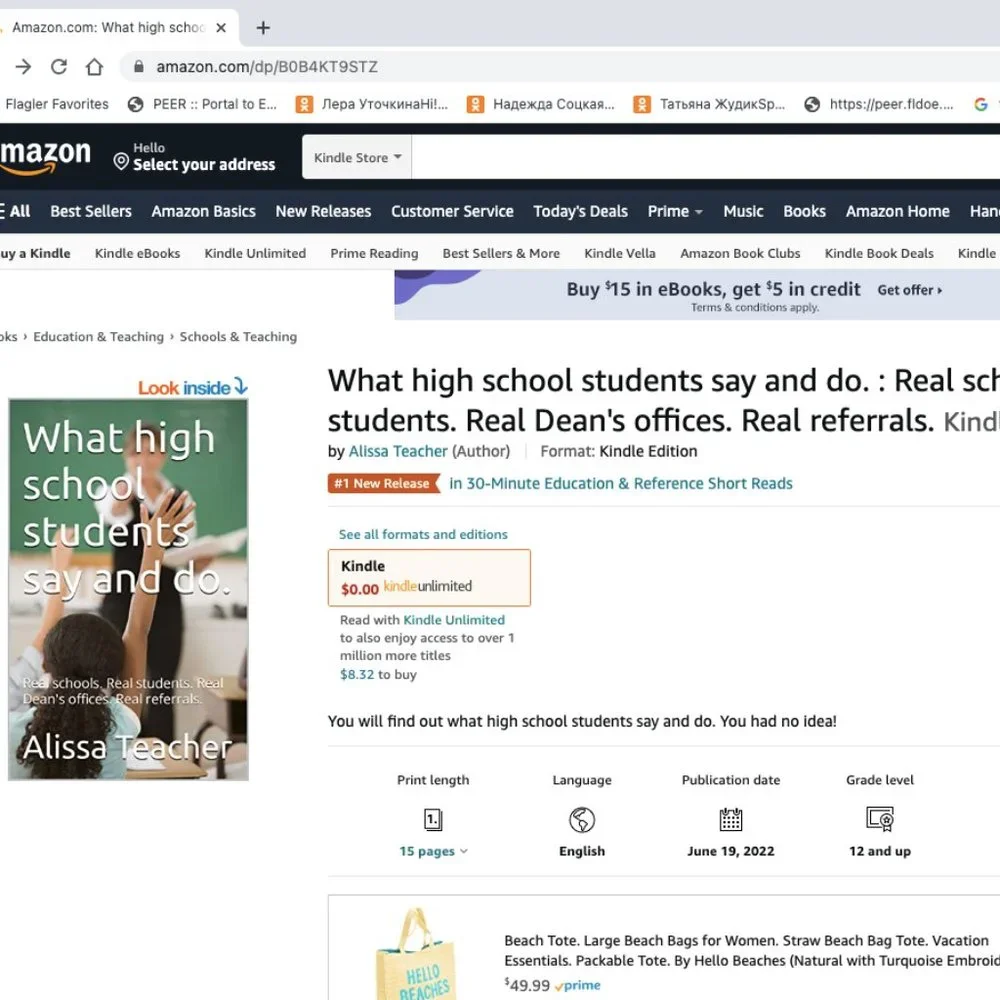This screenshot has height=1000, width=1000.
Task: Select Books in the navigation bar
Action: click(x=804, y=212)
